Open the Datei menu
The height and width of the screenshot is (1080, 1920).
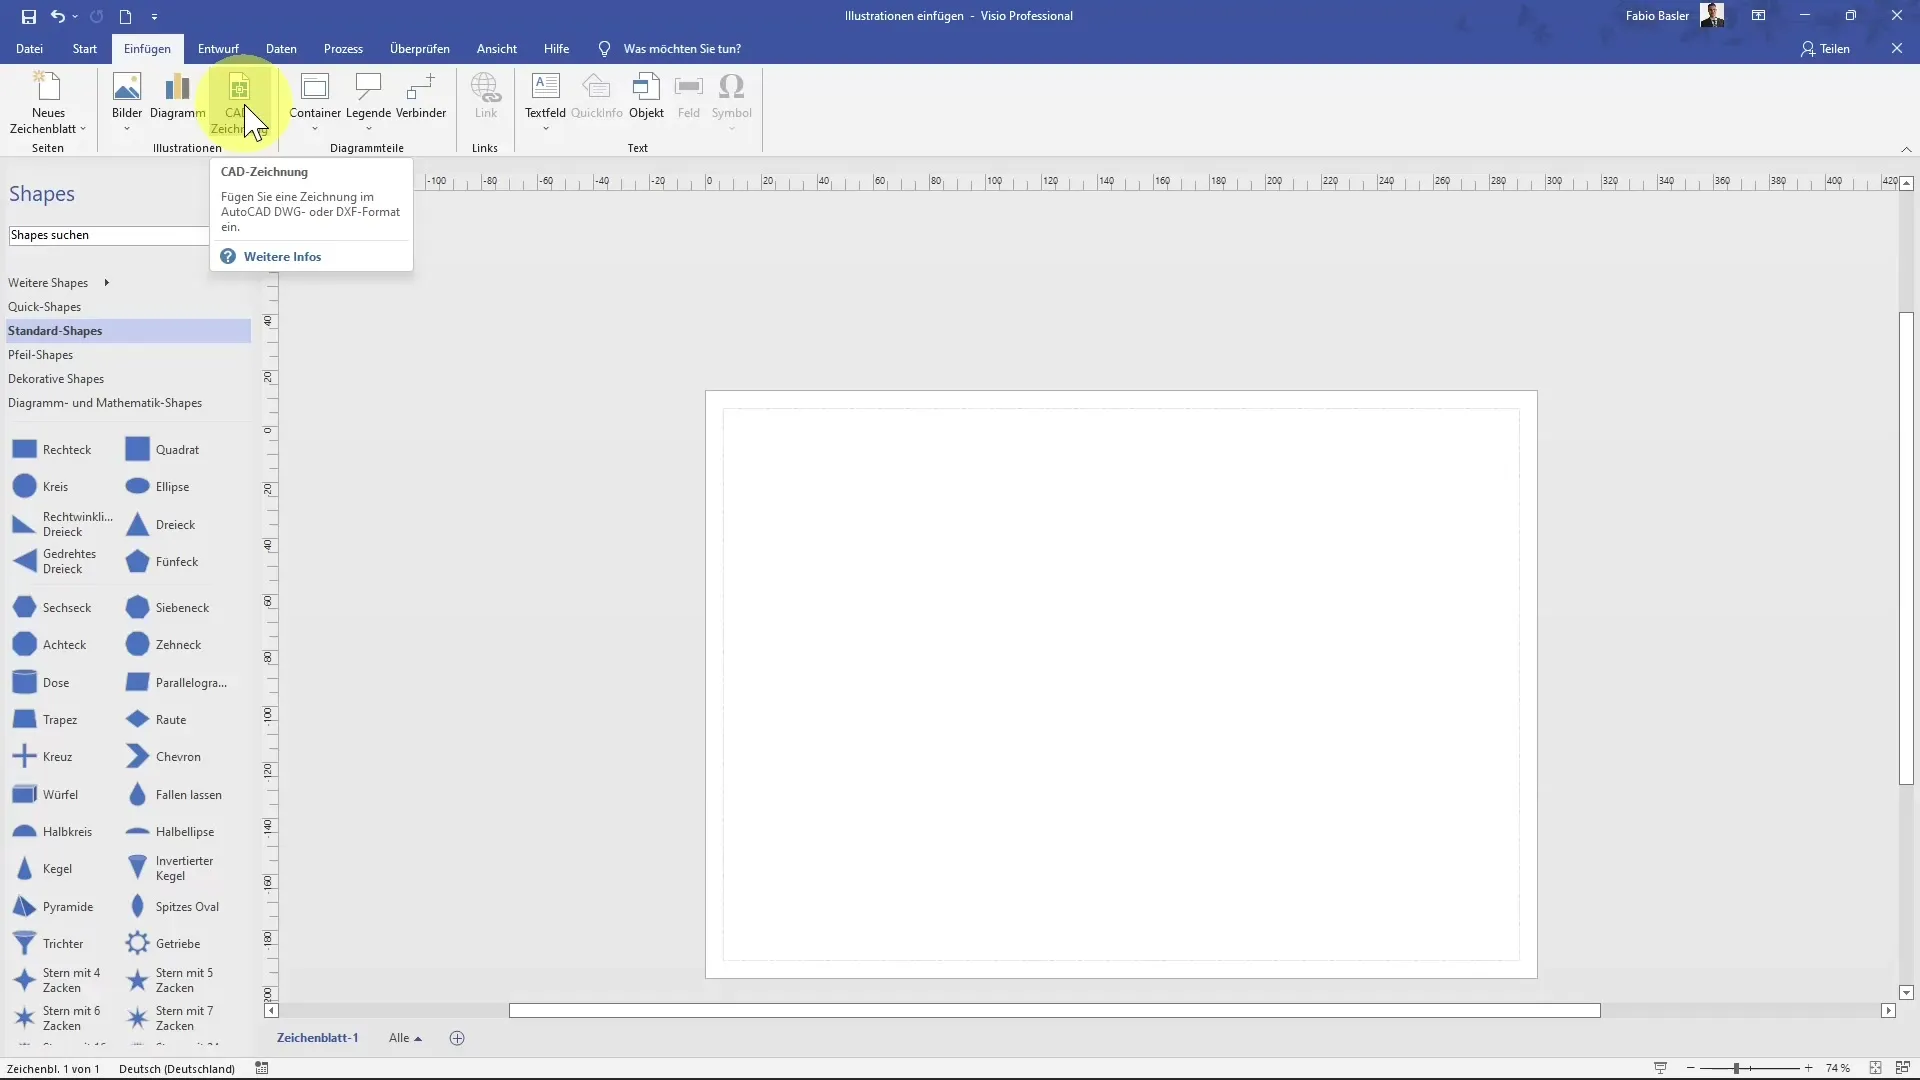(x=29, y=48)
